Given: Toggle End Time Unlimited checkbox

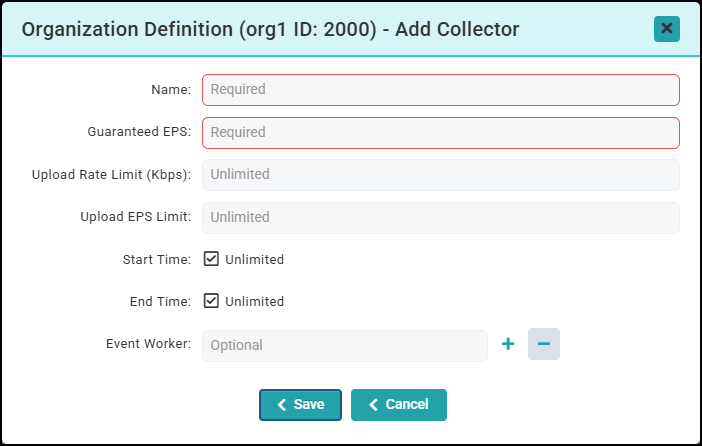Looking at the screenshot, I should (211, 301).
